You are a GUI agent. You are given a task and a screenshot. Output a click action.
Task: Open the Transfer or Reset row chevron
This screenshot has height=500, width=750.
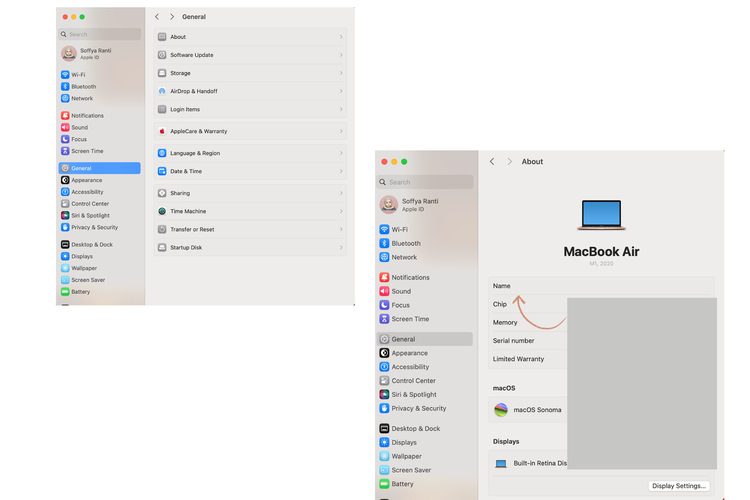[x=341, y=229]
